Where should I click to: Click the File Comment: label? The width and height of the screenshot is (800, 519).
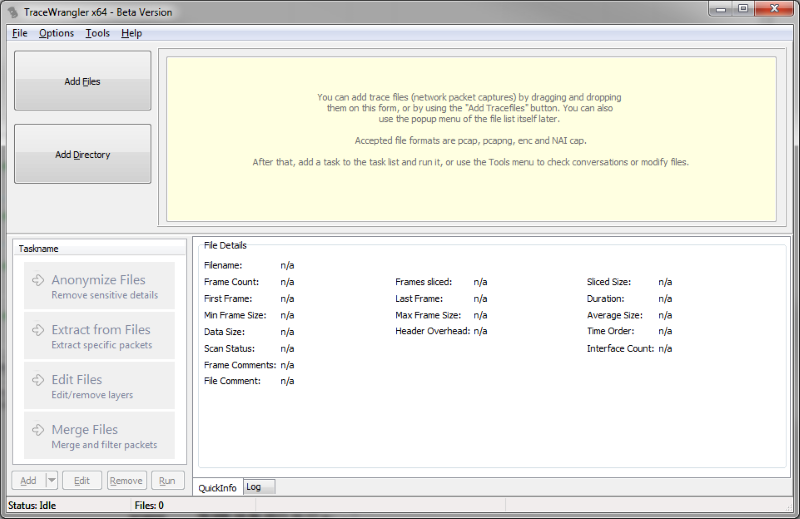coord(232,381)
